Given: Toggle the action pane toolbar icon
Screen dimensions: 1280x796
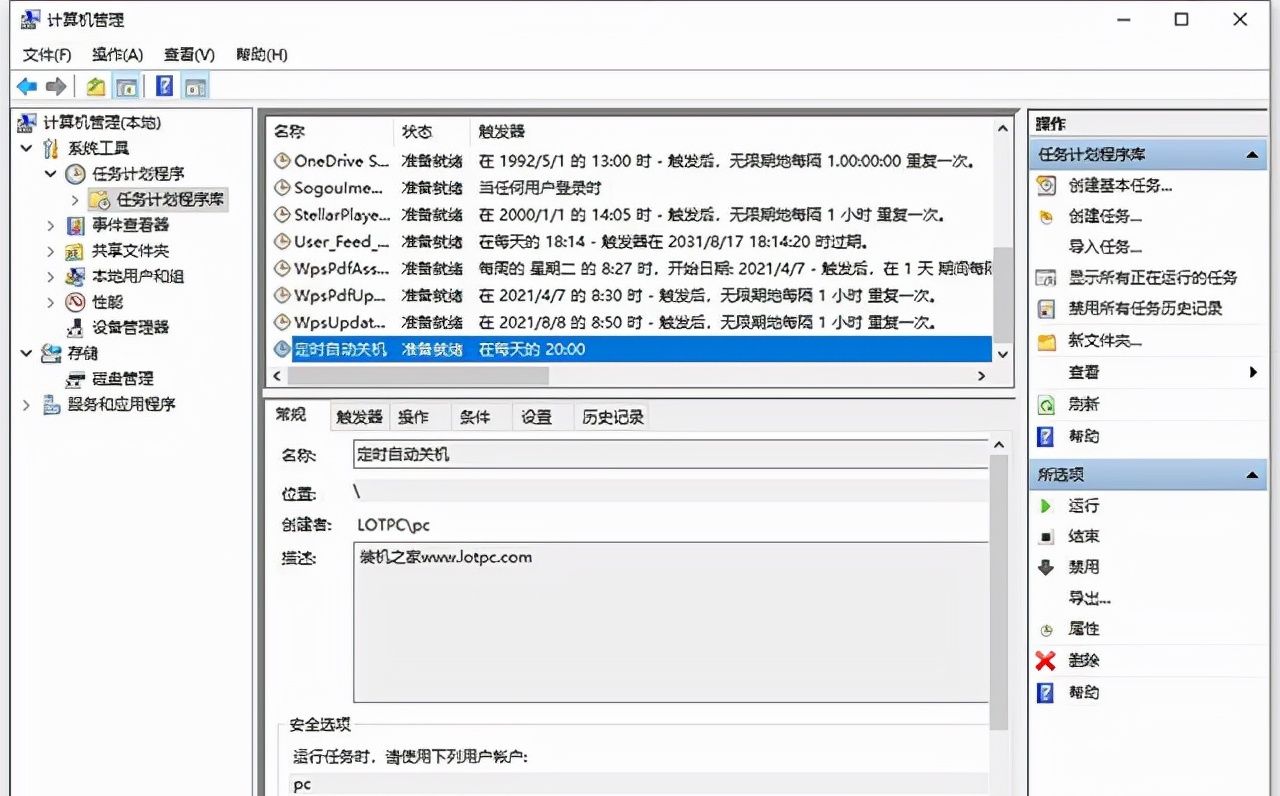Looking at the screenshot, I should point(195,87).
